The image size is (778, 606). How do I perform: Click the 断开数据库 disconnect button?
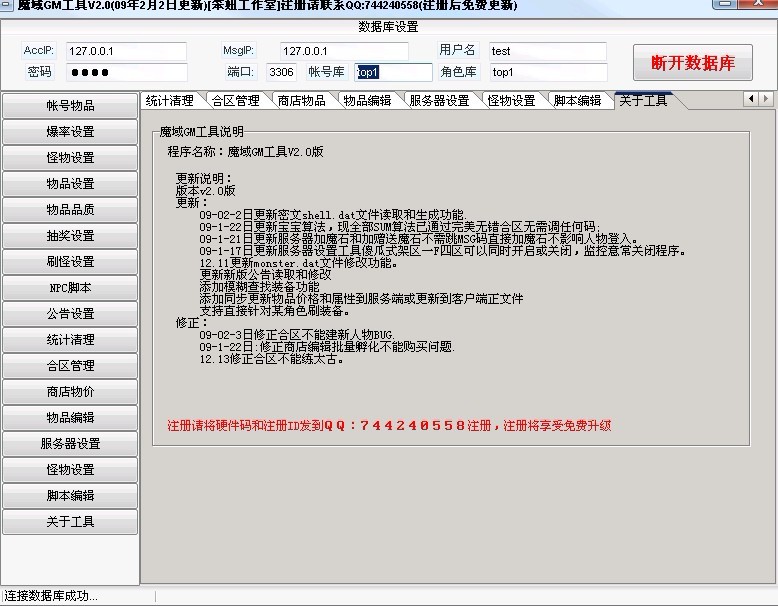[692, 63]
